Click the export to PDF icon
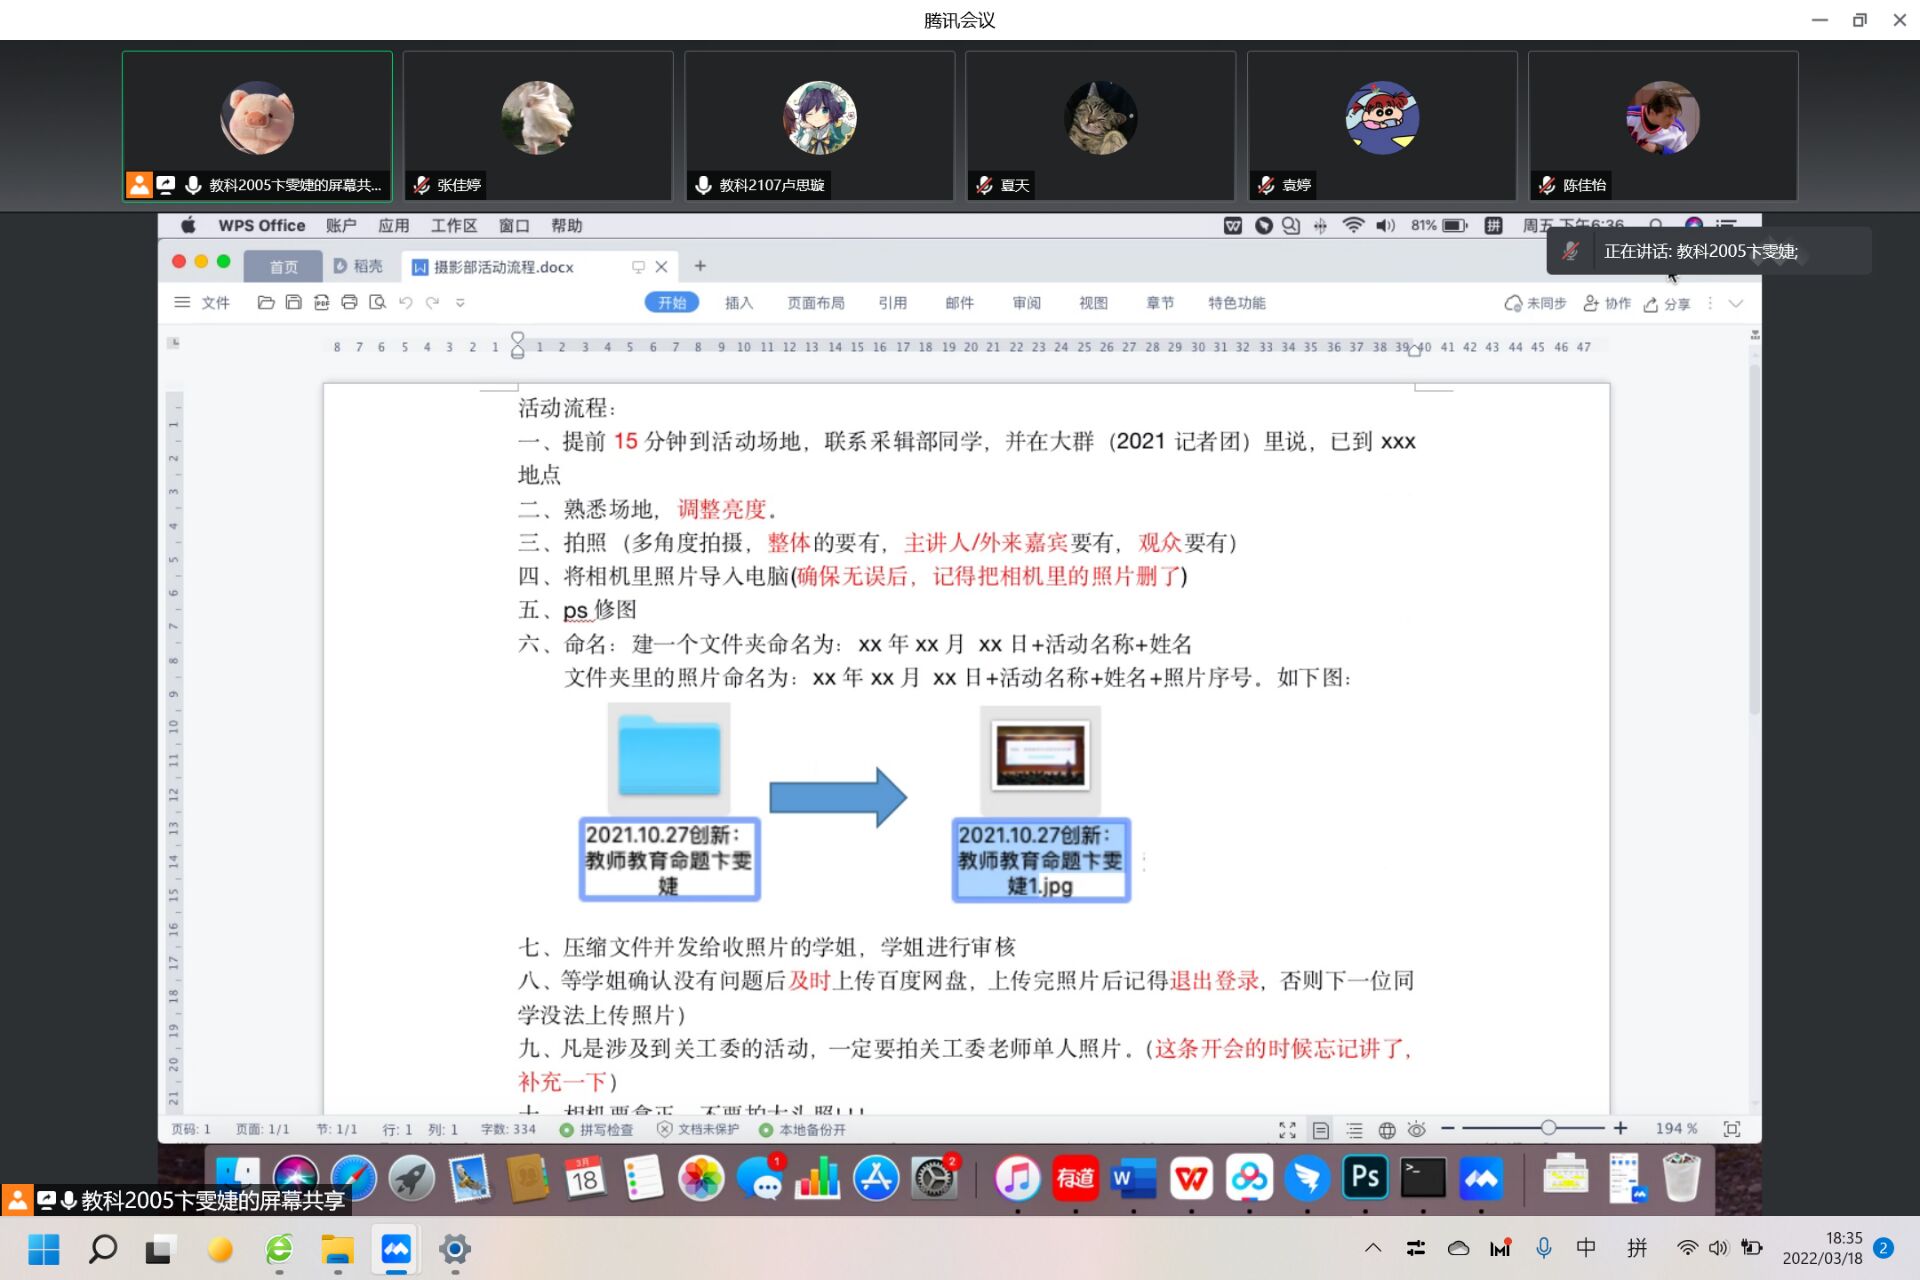This screenshot has width=1920, height=1280. pyautogui.click(x=321, y=302)
